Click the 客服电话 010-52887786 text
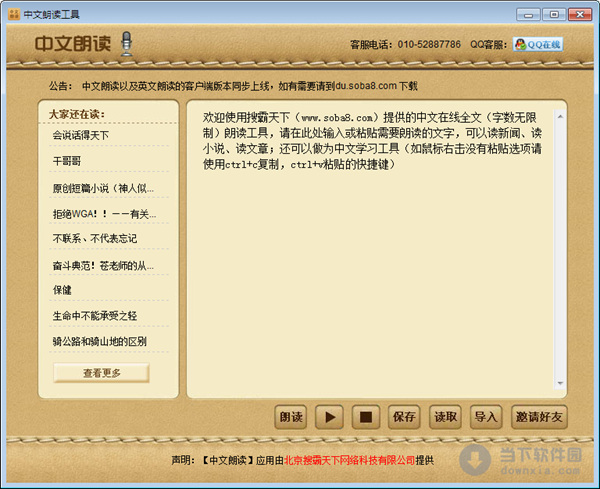Image resolution: width=600 pixels, height=489 pixels. [405, 44]
